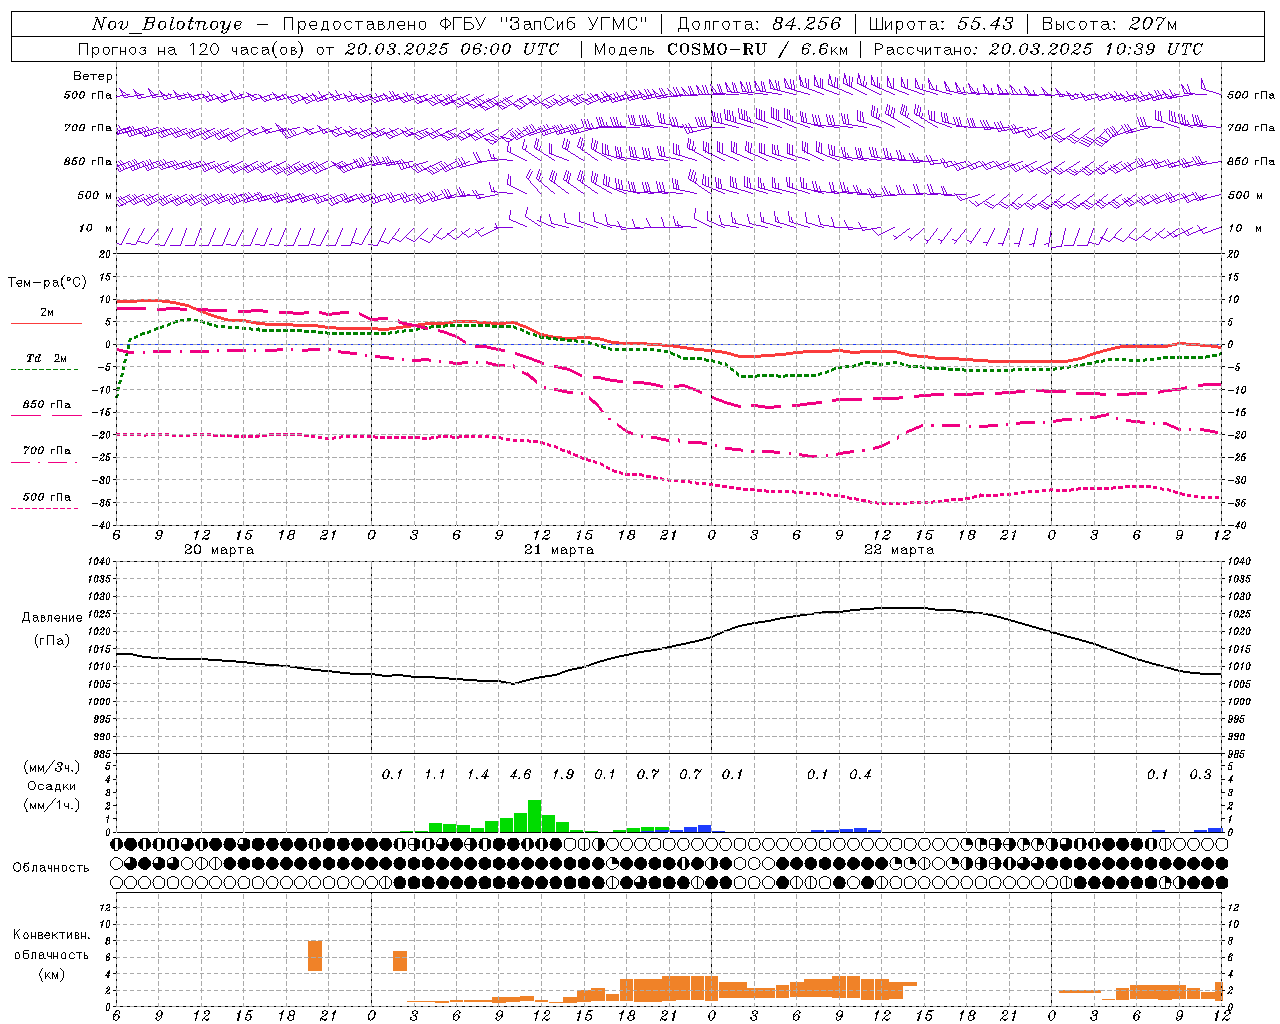Click the 1.9 precipitation total value

click(563, 774)
